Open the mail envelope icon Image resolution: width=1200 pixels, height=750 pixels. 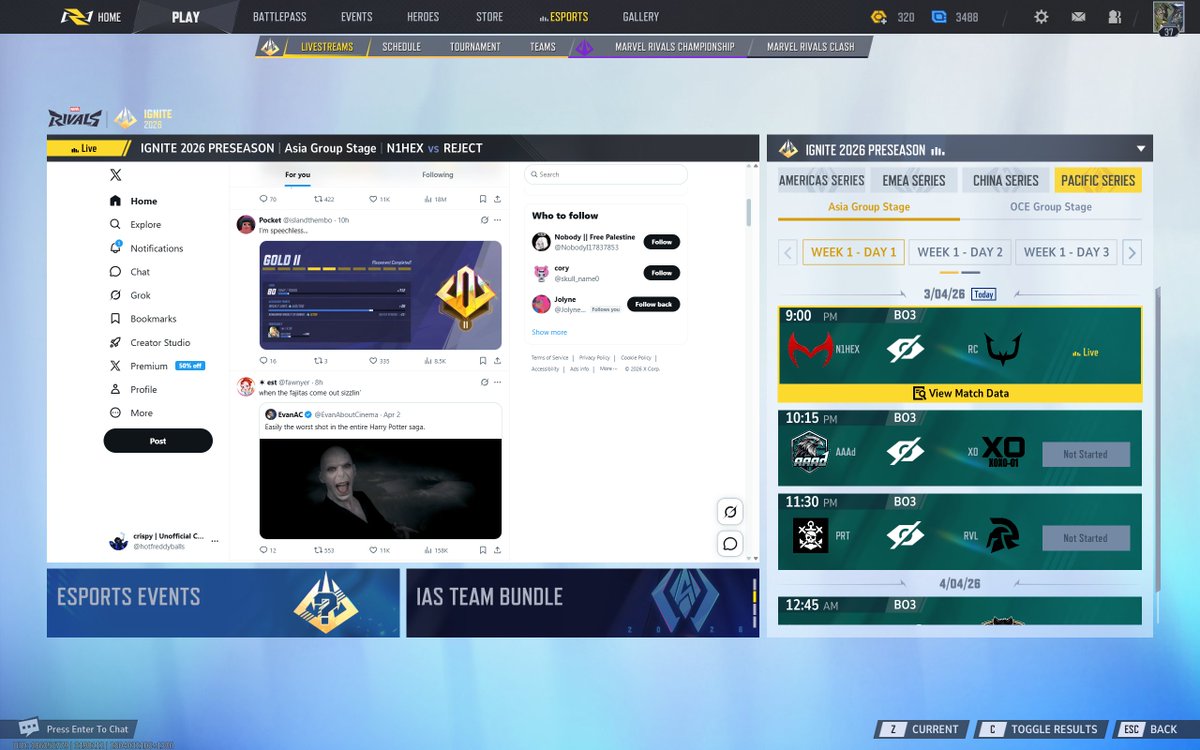[1078, 17]
